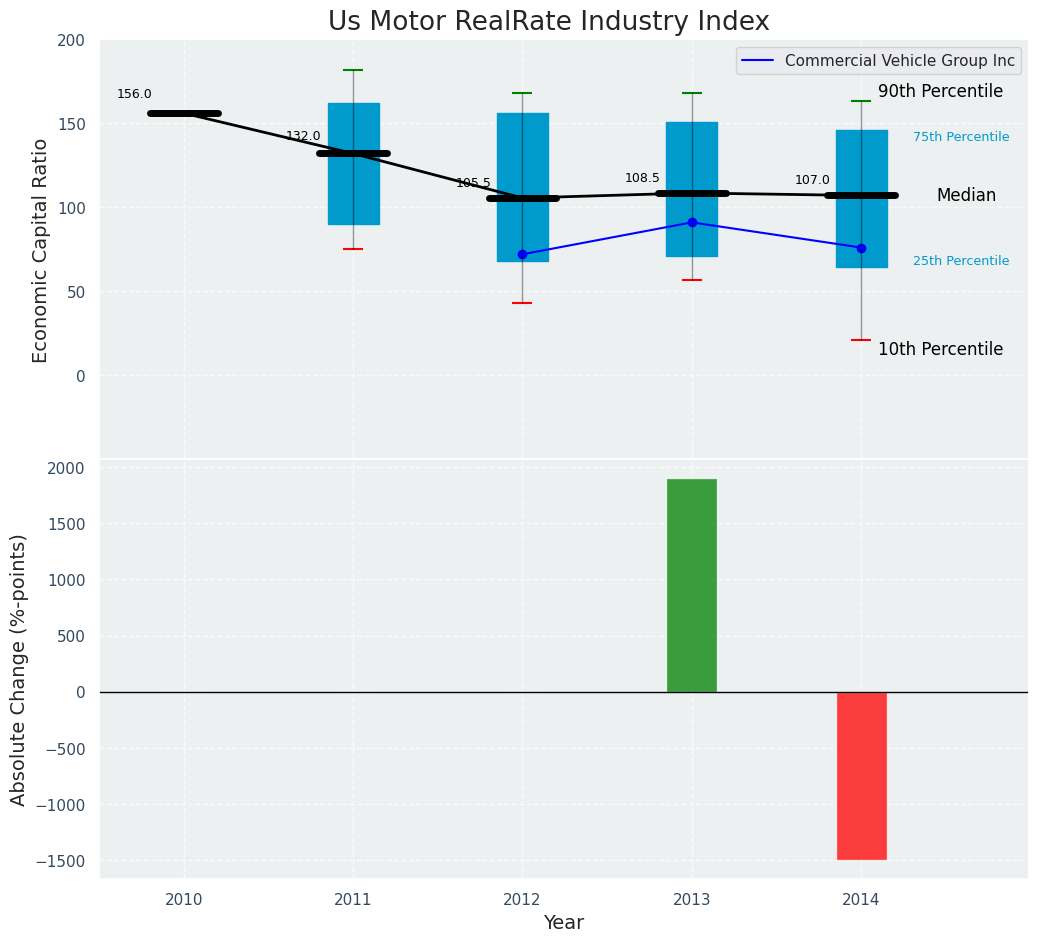Click the 10th Percentile annotation
The height and width of the screenshot is (942, 1039).
pos(940,350)
